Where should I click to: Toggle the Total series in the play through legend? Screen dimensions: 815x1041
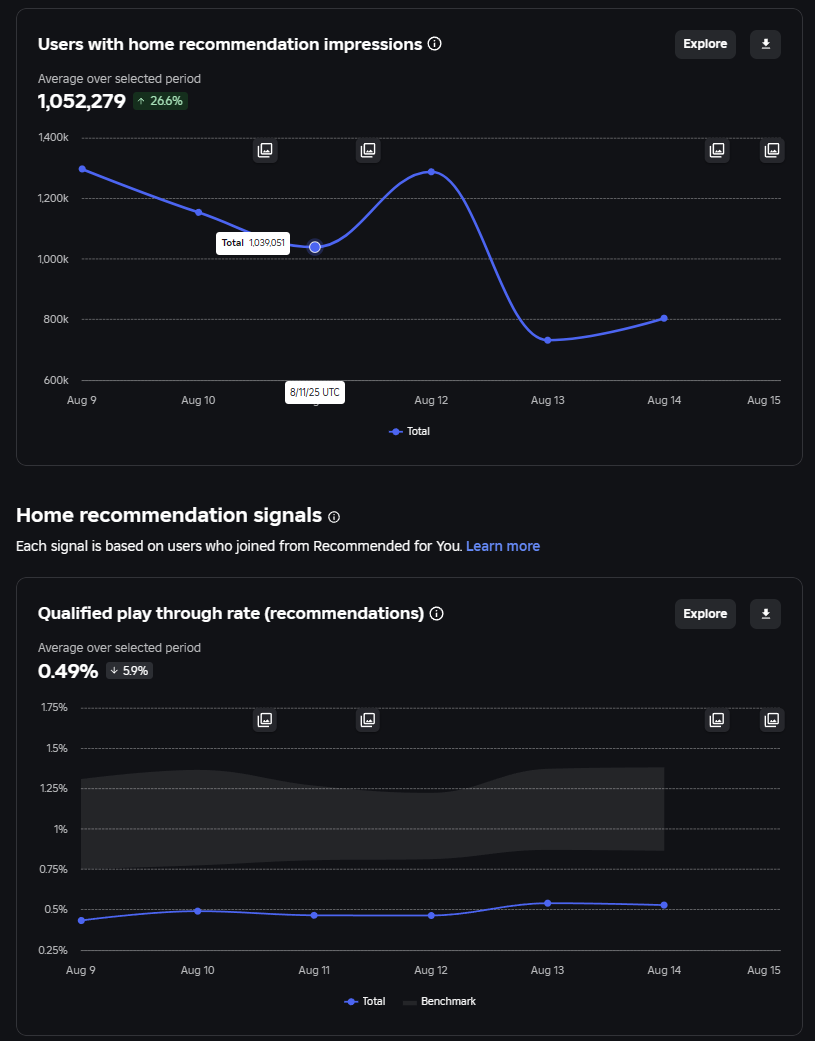(x=365, y=1001)
